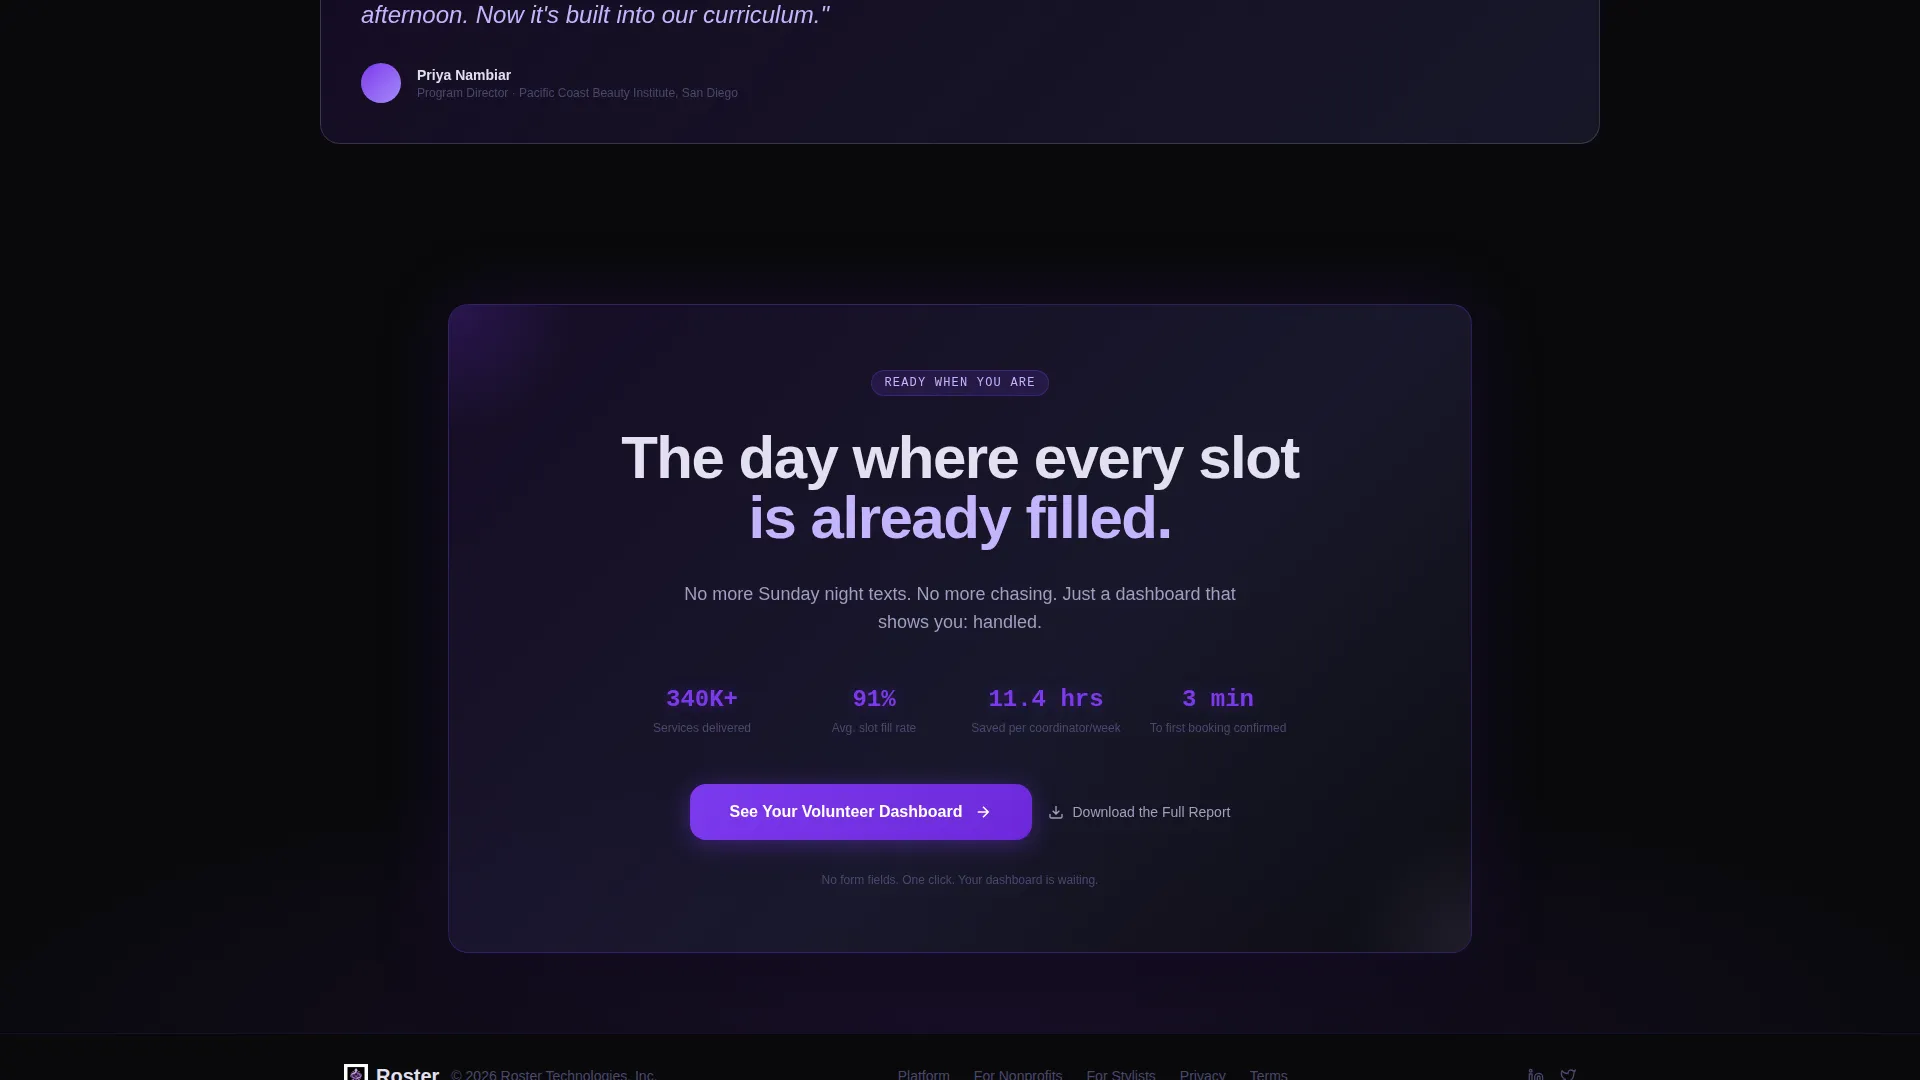Open the For Stylists footer link
Screen dimensions: 1920x1080
pos(1121,1074)
